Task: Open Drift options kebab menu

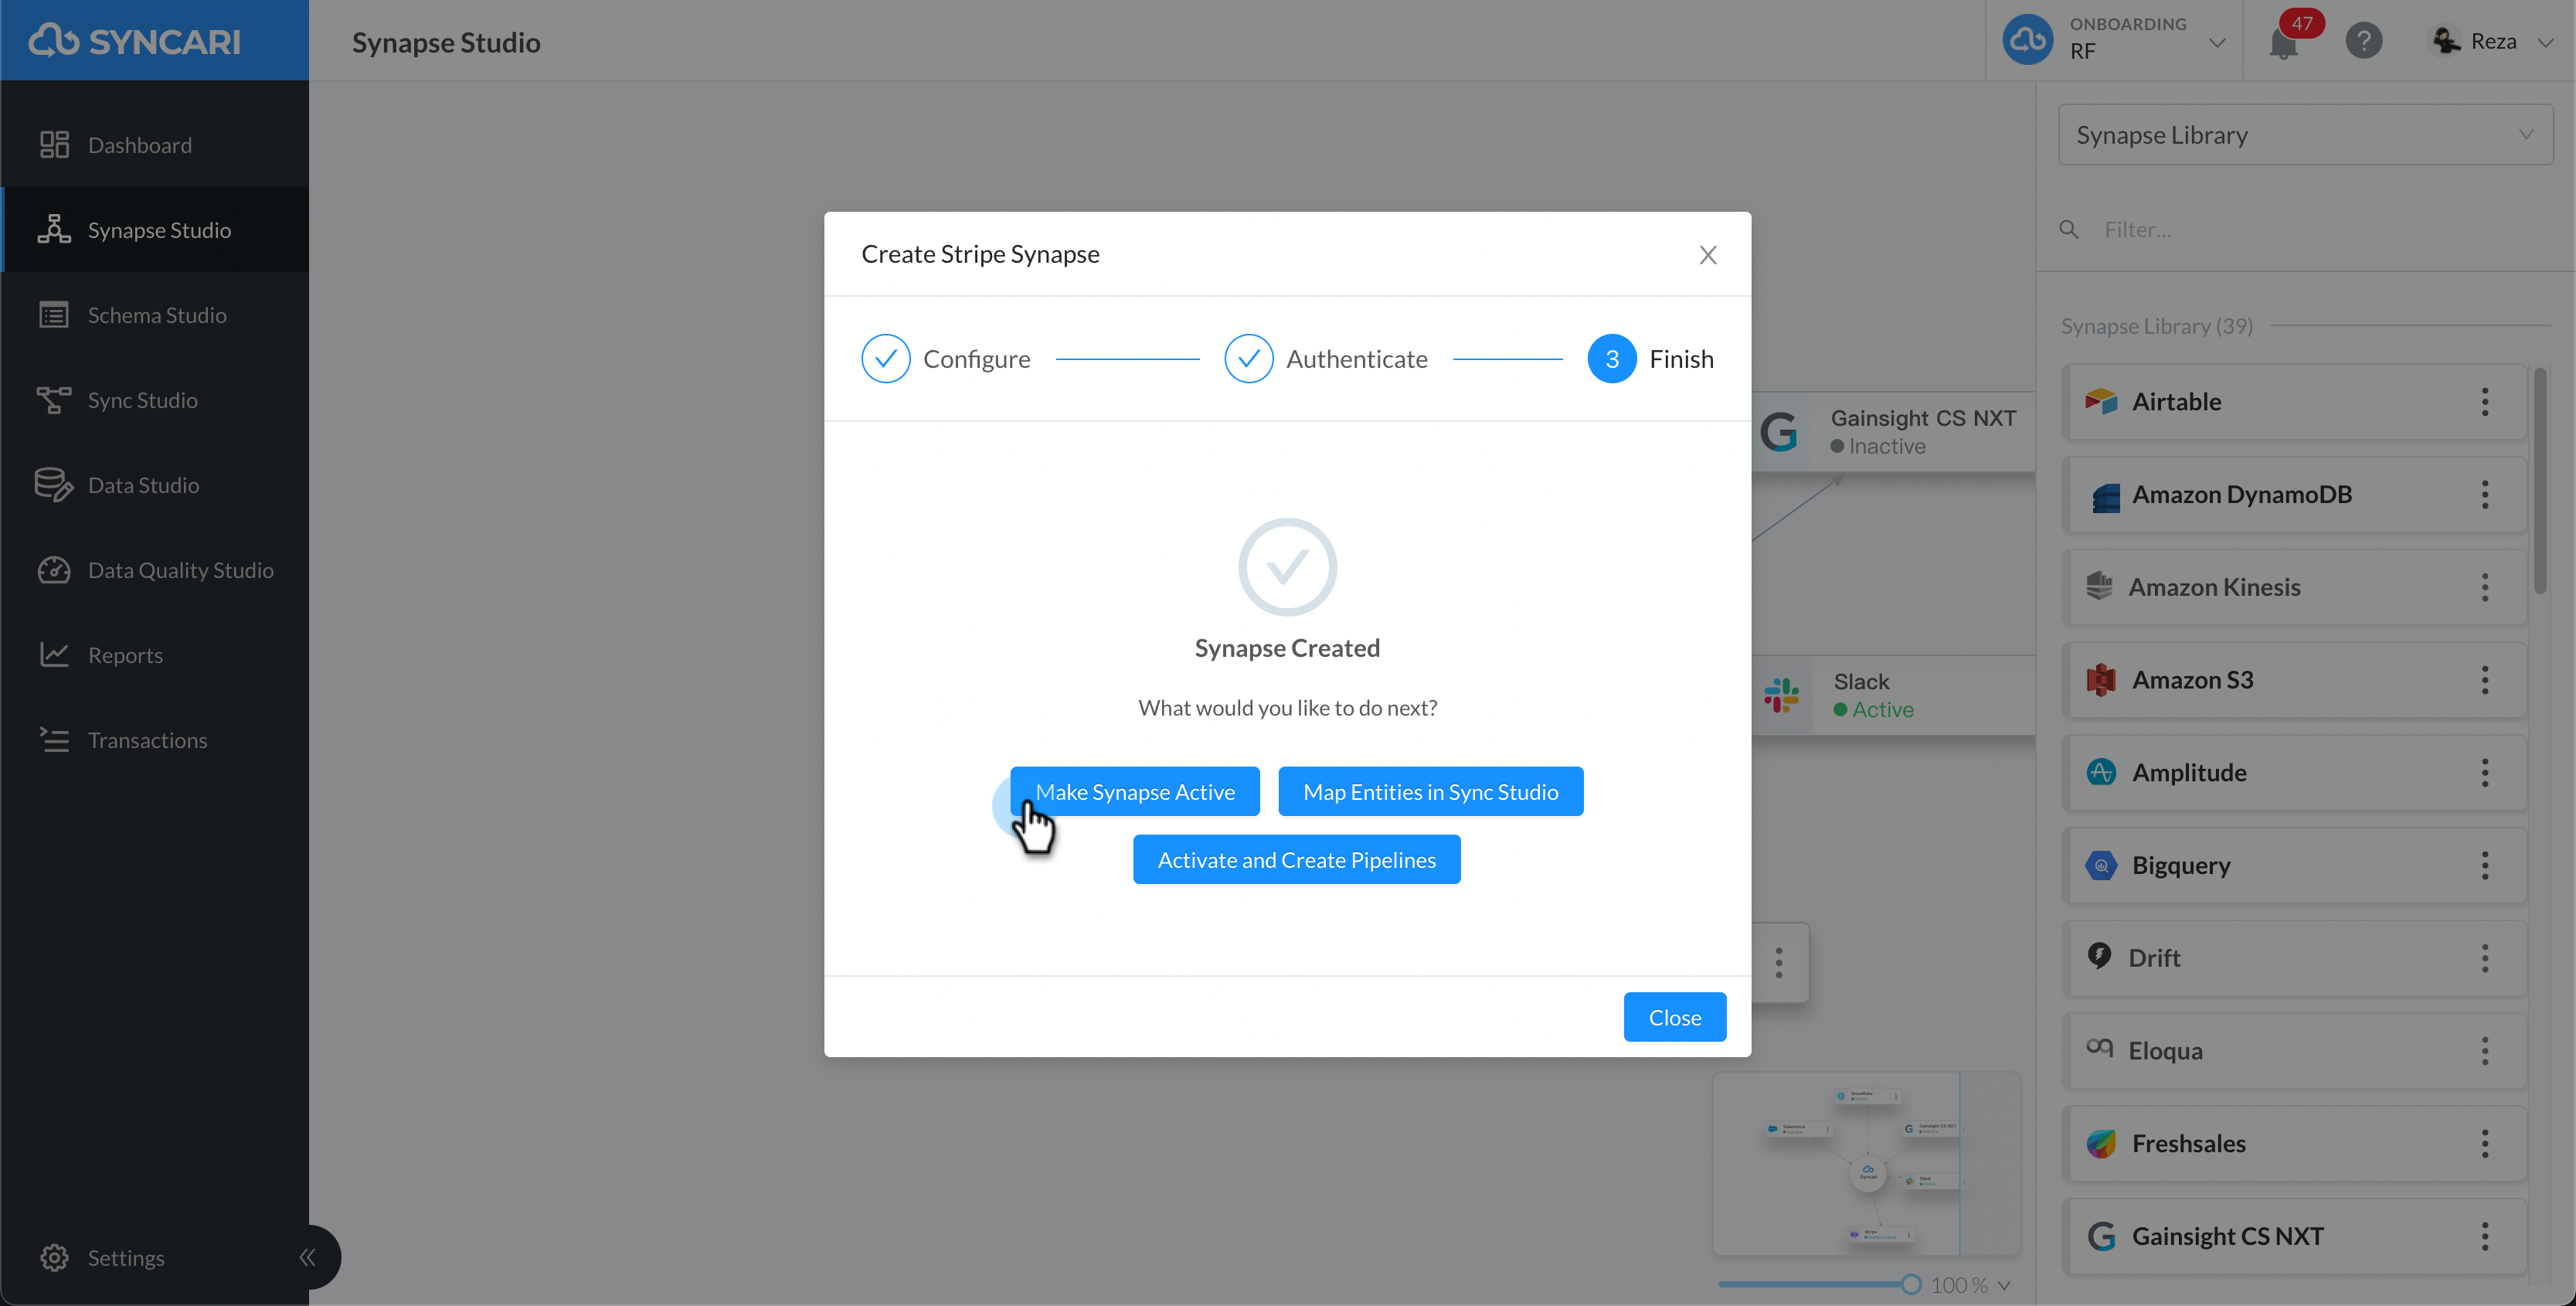Action: point(2485,958)
